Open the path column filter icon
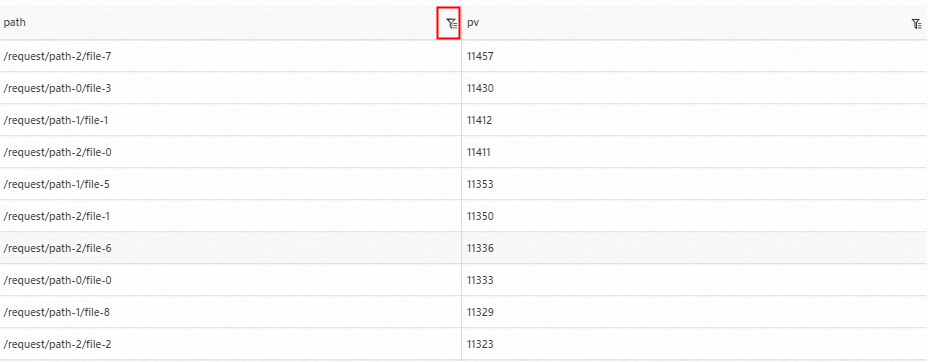This screenshot has height=362, width=928. click(x=452, y=24)
